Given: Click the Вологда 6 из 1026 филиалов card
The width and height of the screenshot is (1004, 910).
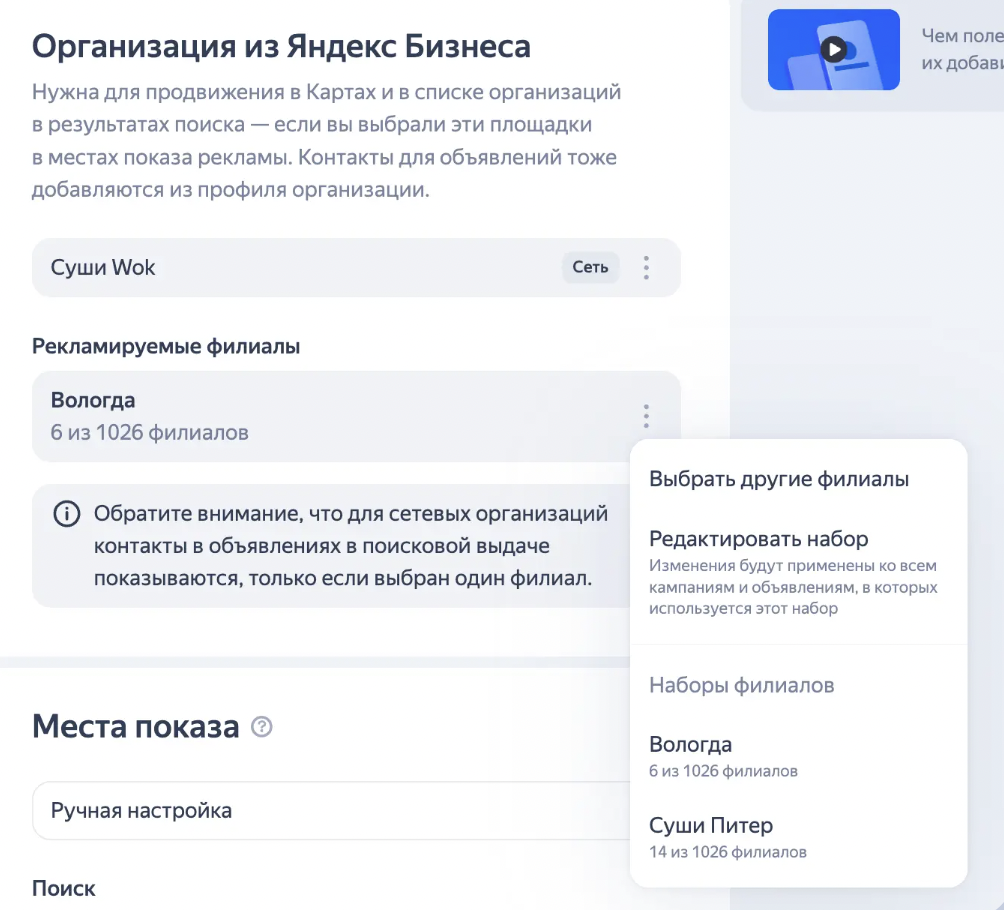Looking at the screenshot, I should point(356,416).
